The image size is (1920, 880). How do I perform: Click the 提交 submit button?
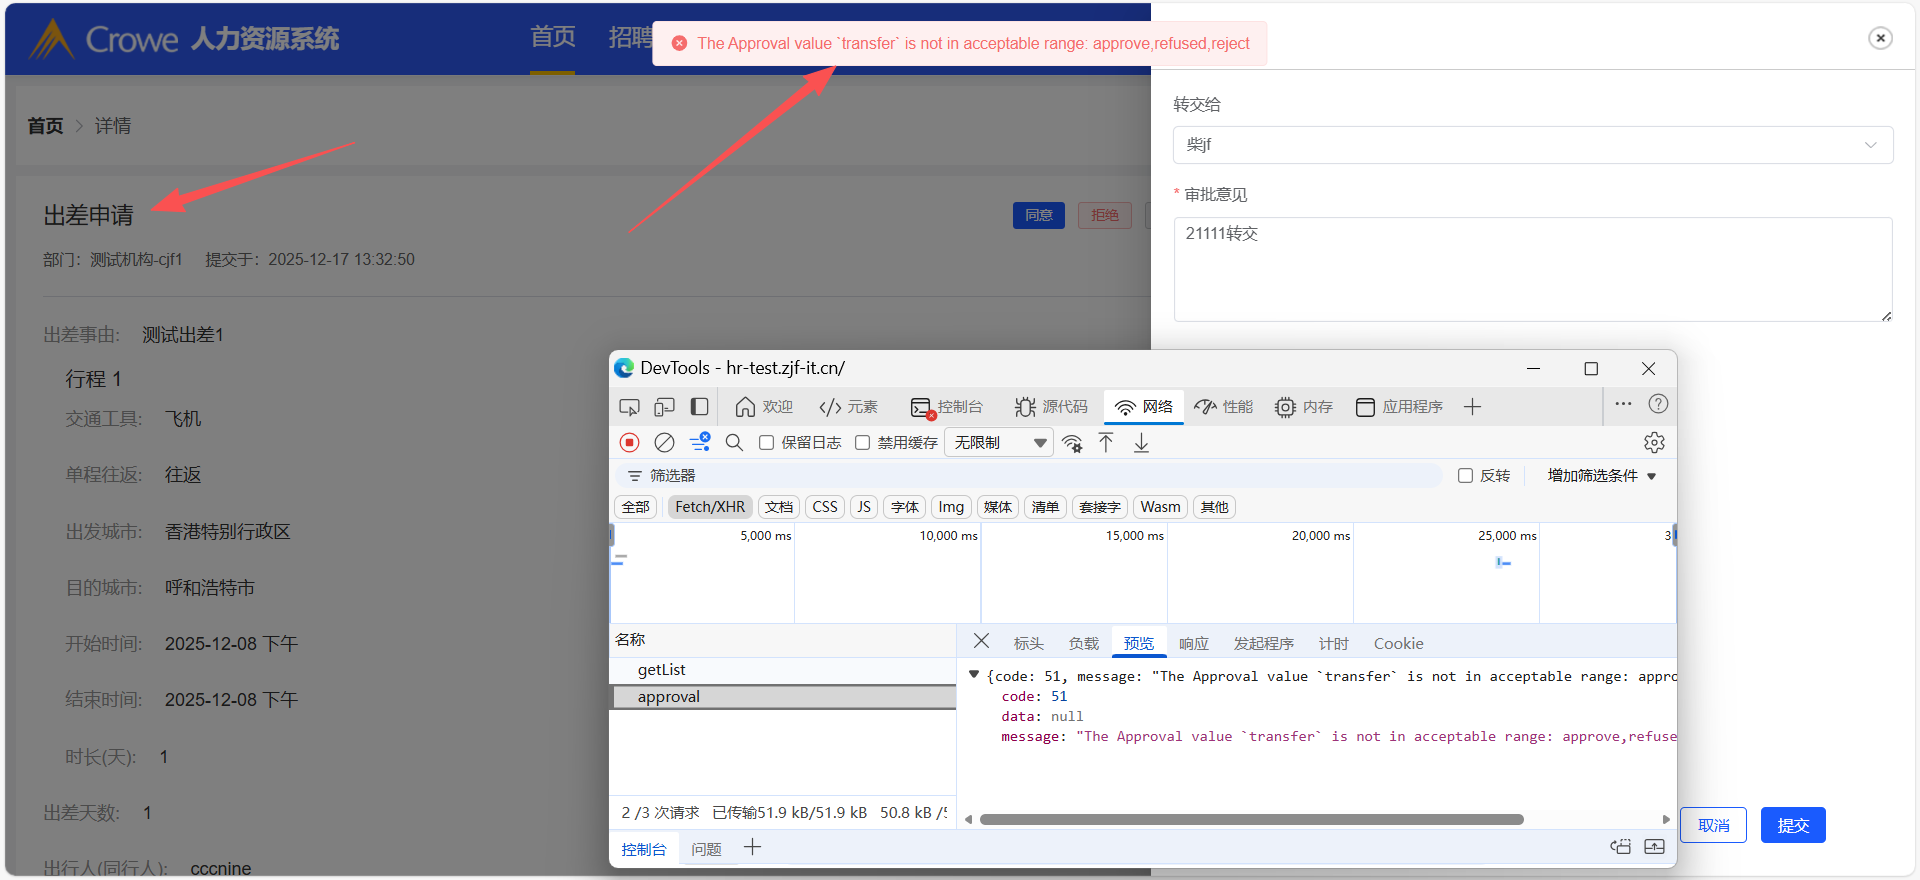[x=1793, y=825]
